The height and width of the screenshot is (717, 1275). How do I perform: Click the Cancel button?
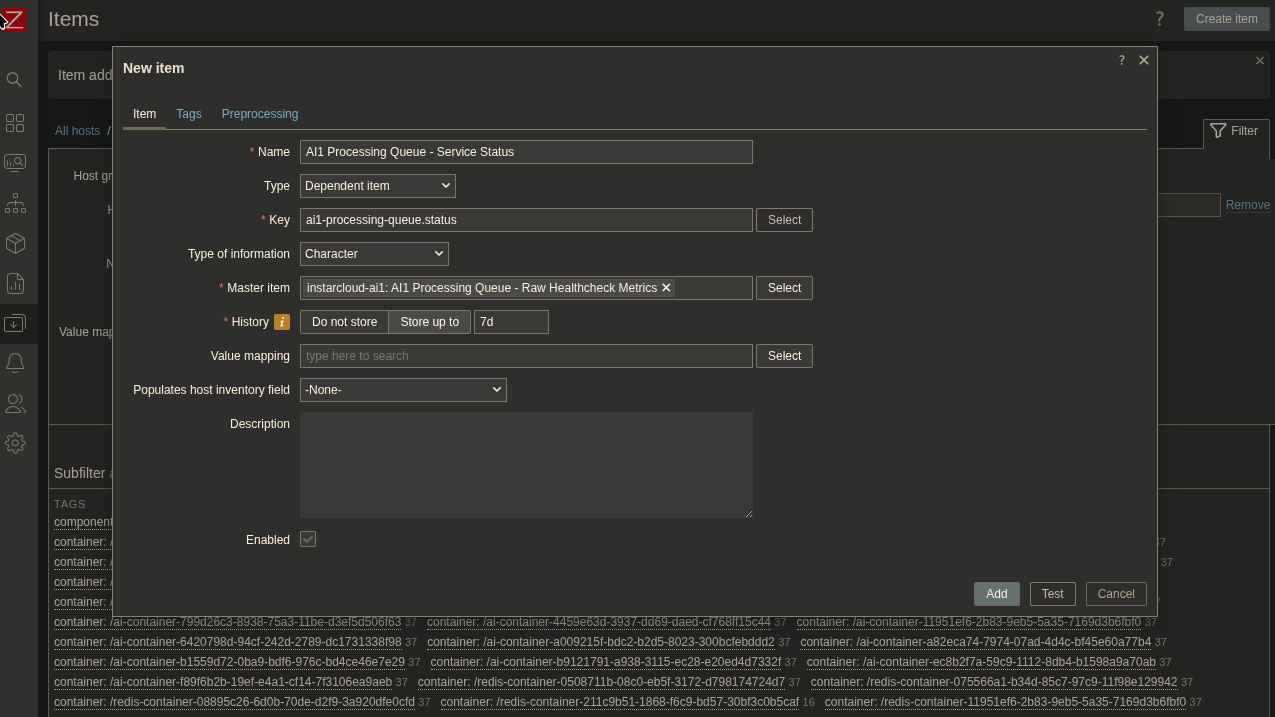[x=1116, y=594]
